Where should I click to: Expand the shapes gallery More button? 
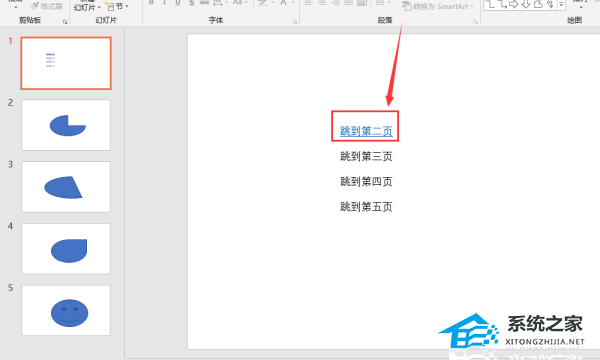561,5
